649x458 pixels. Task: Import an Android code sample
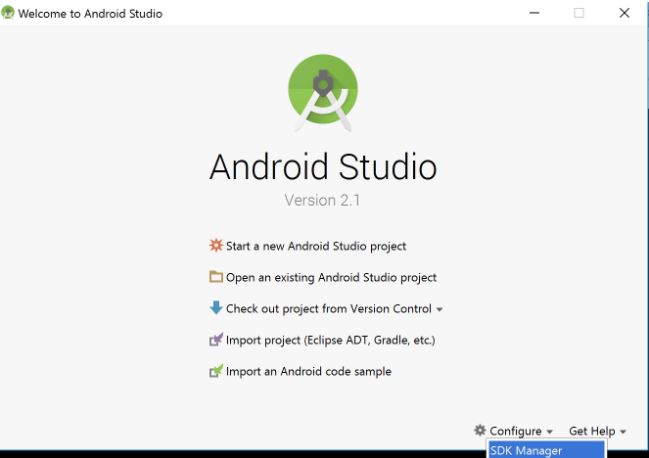click(308, 372)
